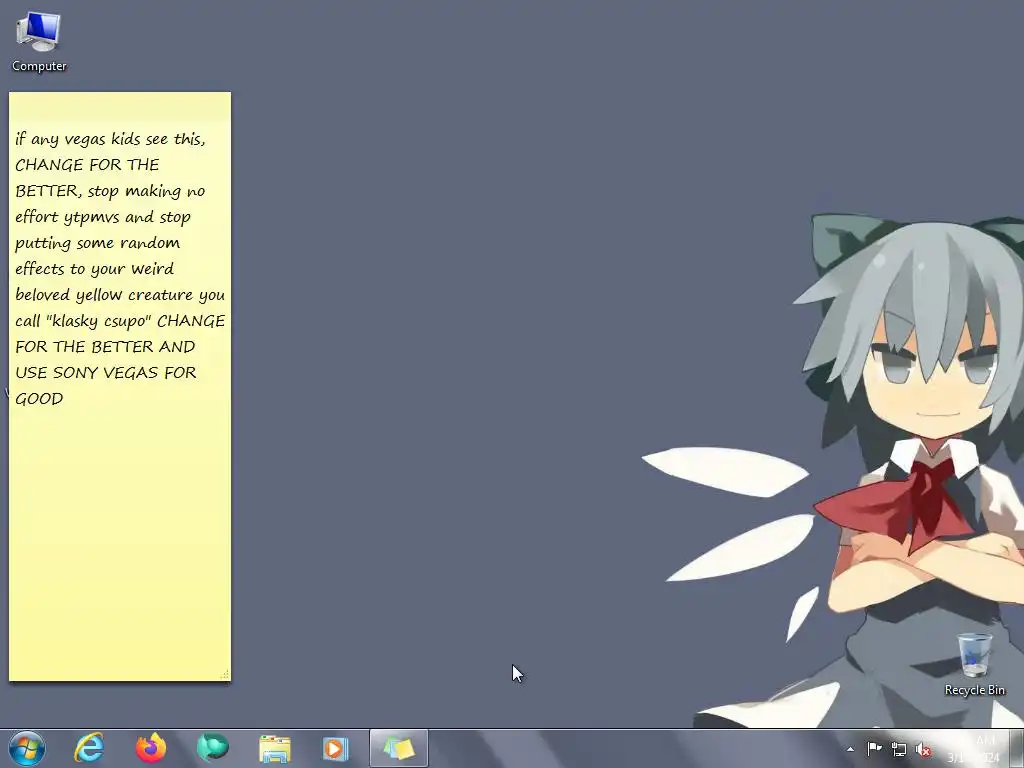Open Action Center flag icon
Screen dimensions: 1024x768
point(874,749)
